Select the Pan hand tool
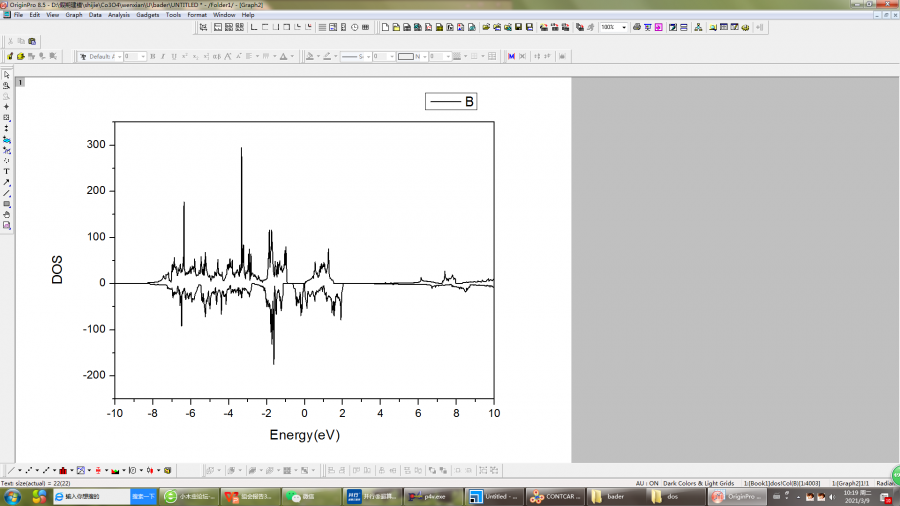This screenshot has height=506, width=900. click(x=6, y=214)
